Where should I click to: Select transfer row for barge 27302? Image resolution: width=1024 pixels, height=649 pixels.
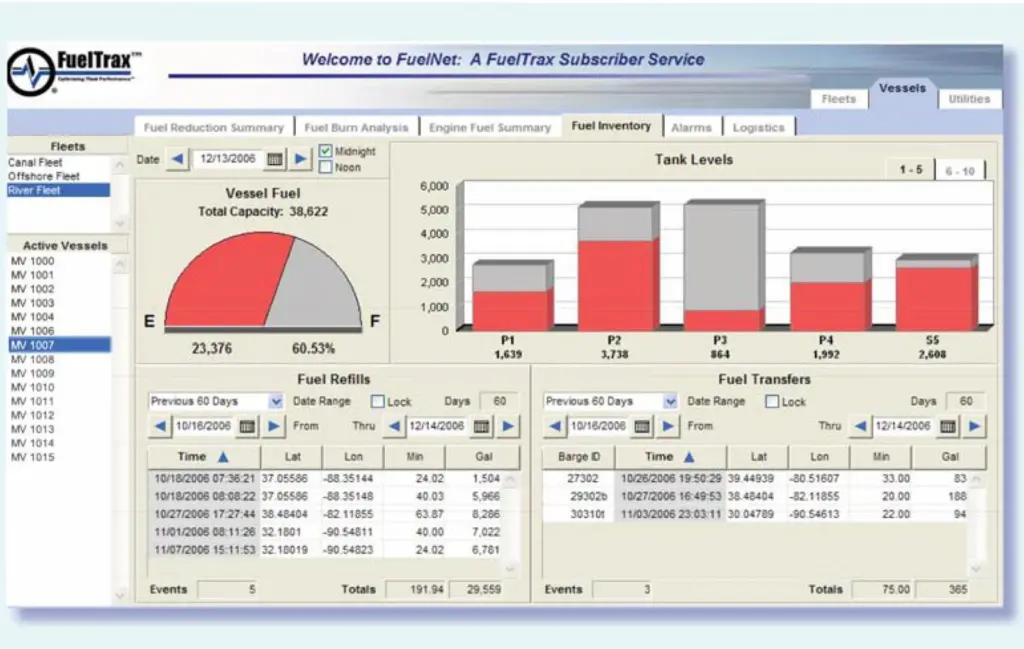756,479
